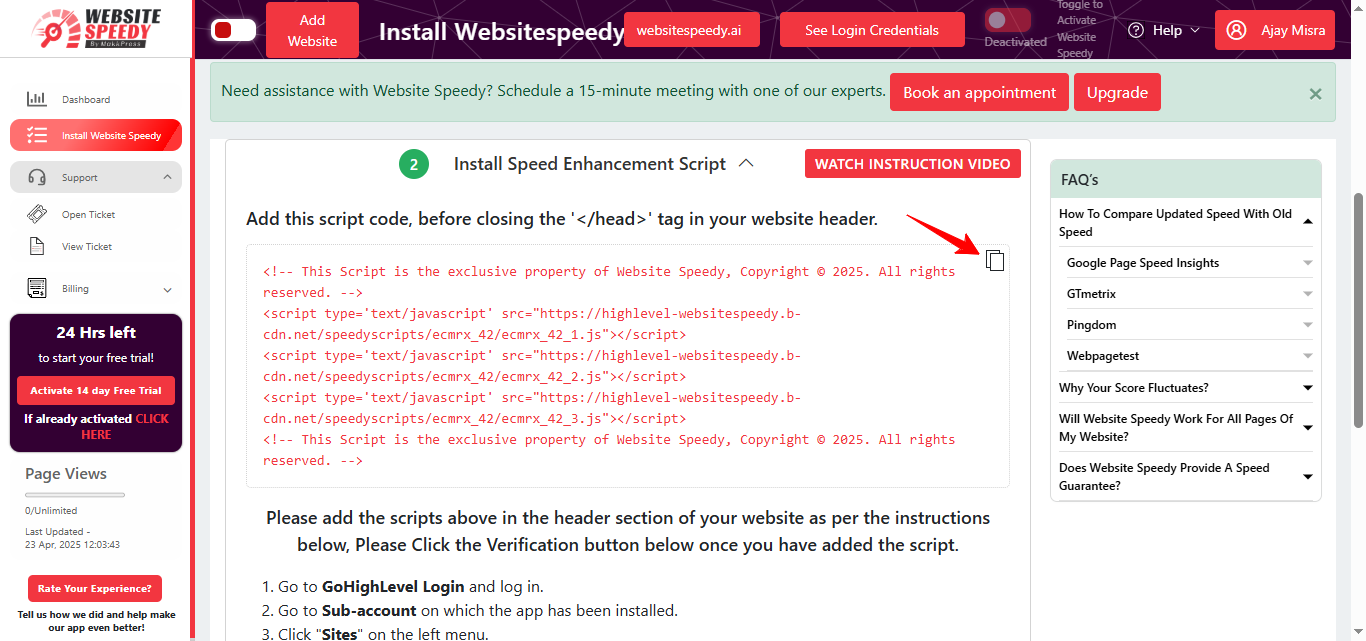
Task: Click the View Ticket document icon
Action: [x=37, y=246]
